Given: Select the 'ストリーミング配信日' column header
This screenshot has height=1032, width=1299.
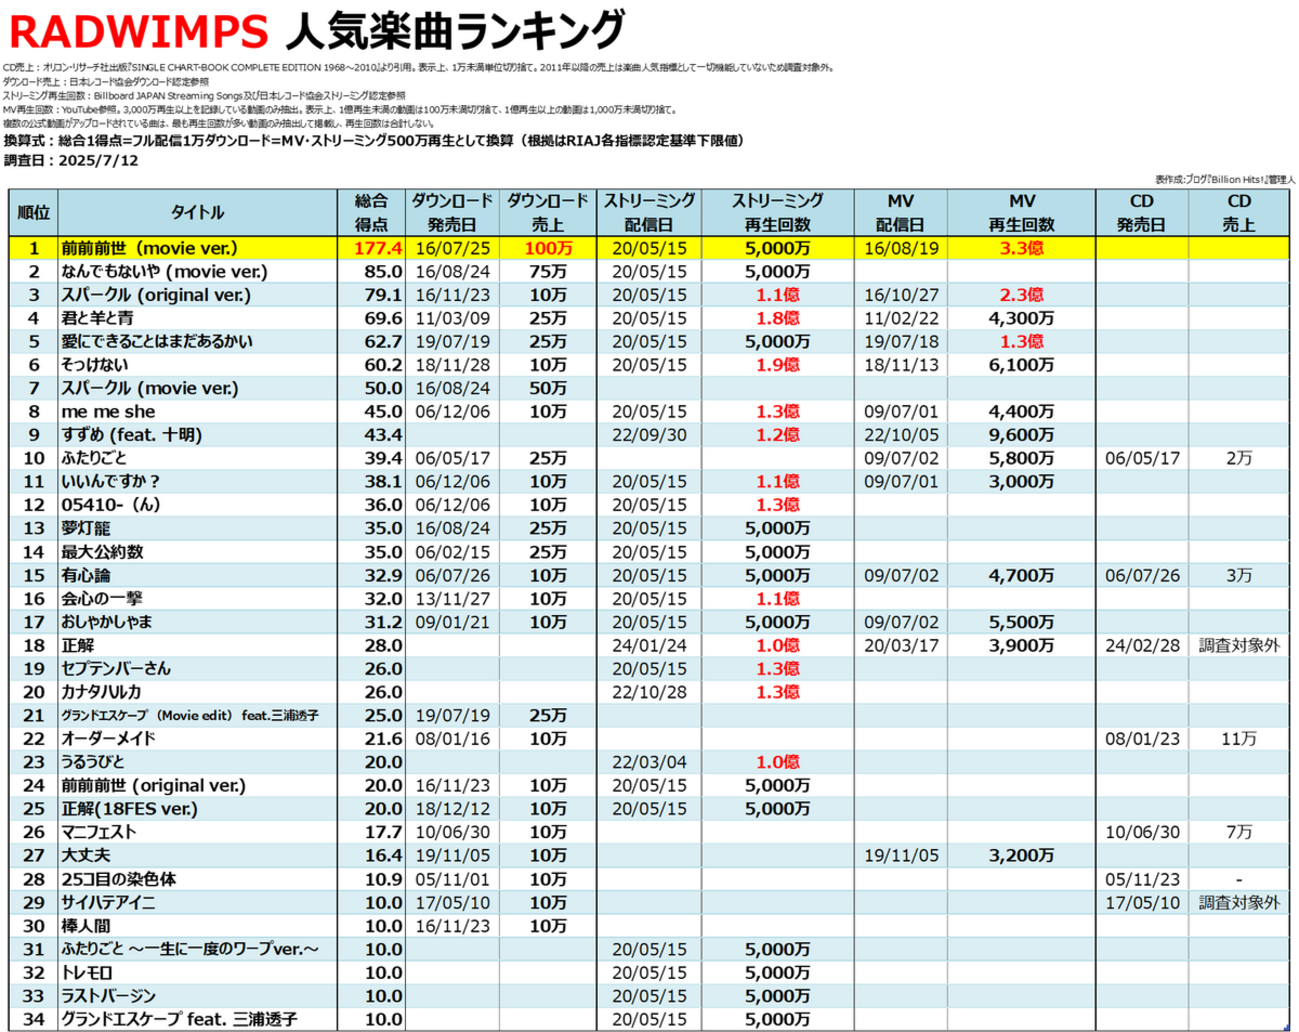Looking at the screenshot, I should [x=649, y=212].
